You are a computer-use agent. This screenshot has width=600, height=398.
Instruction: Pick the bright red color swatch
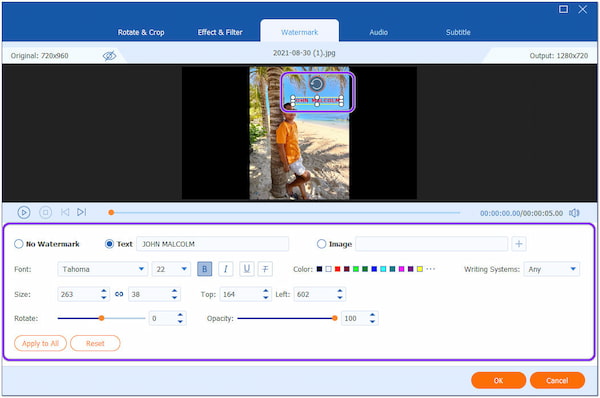click(338, 269)
